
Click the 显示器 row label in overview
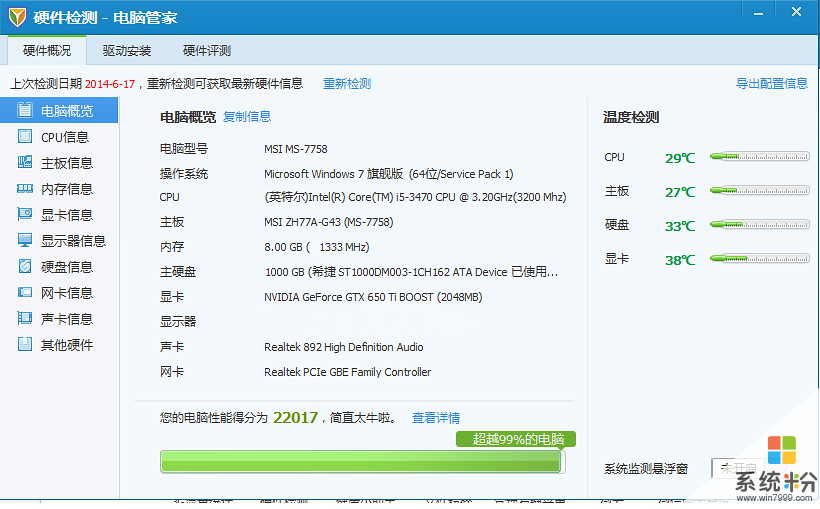pos(178,321)
